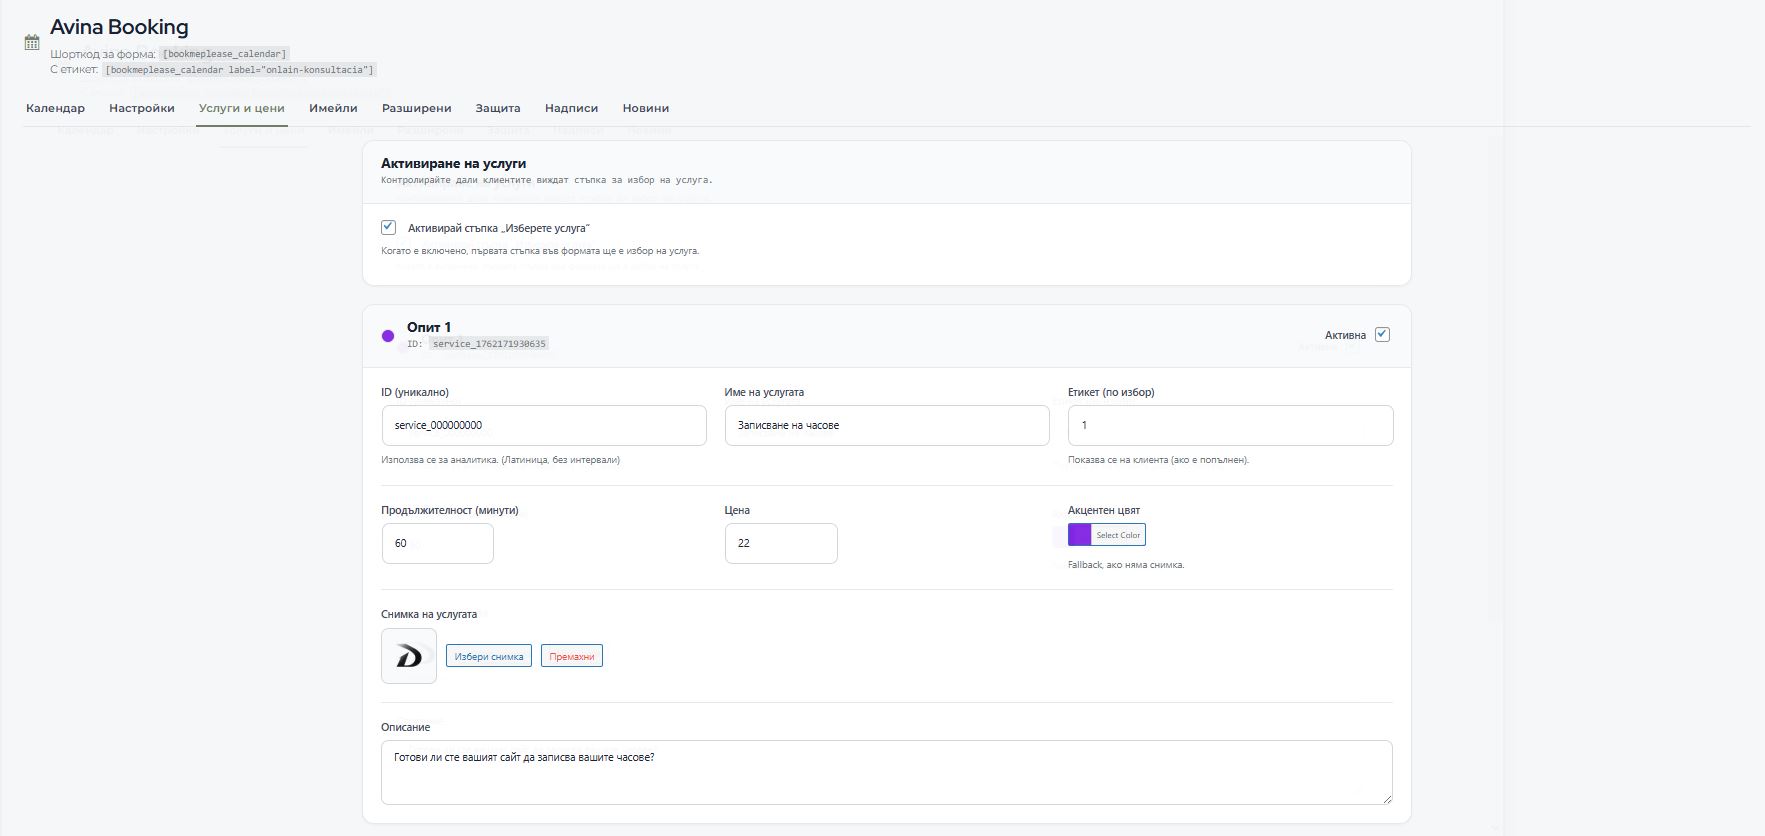
Task: Click the Avina Booking calendar icon
Action: pyautogui.click(x=32, y=43)
